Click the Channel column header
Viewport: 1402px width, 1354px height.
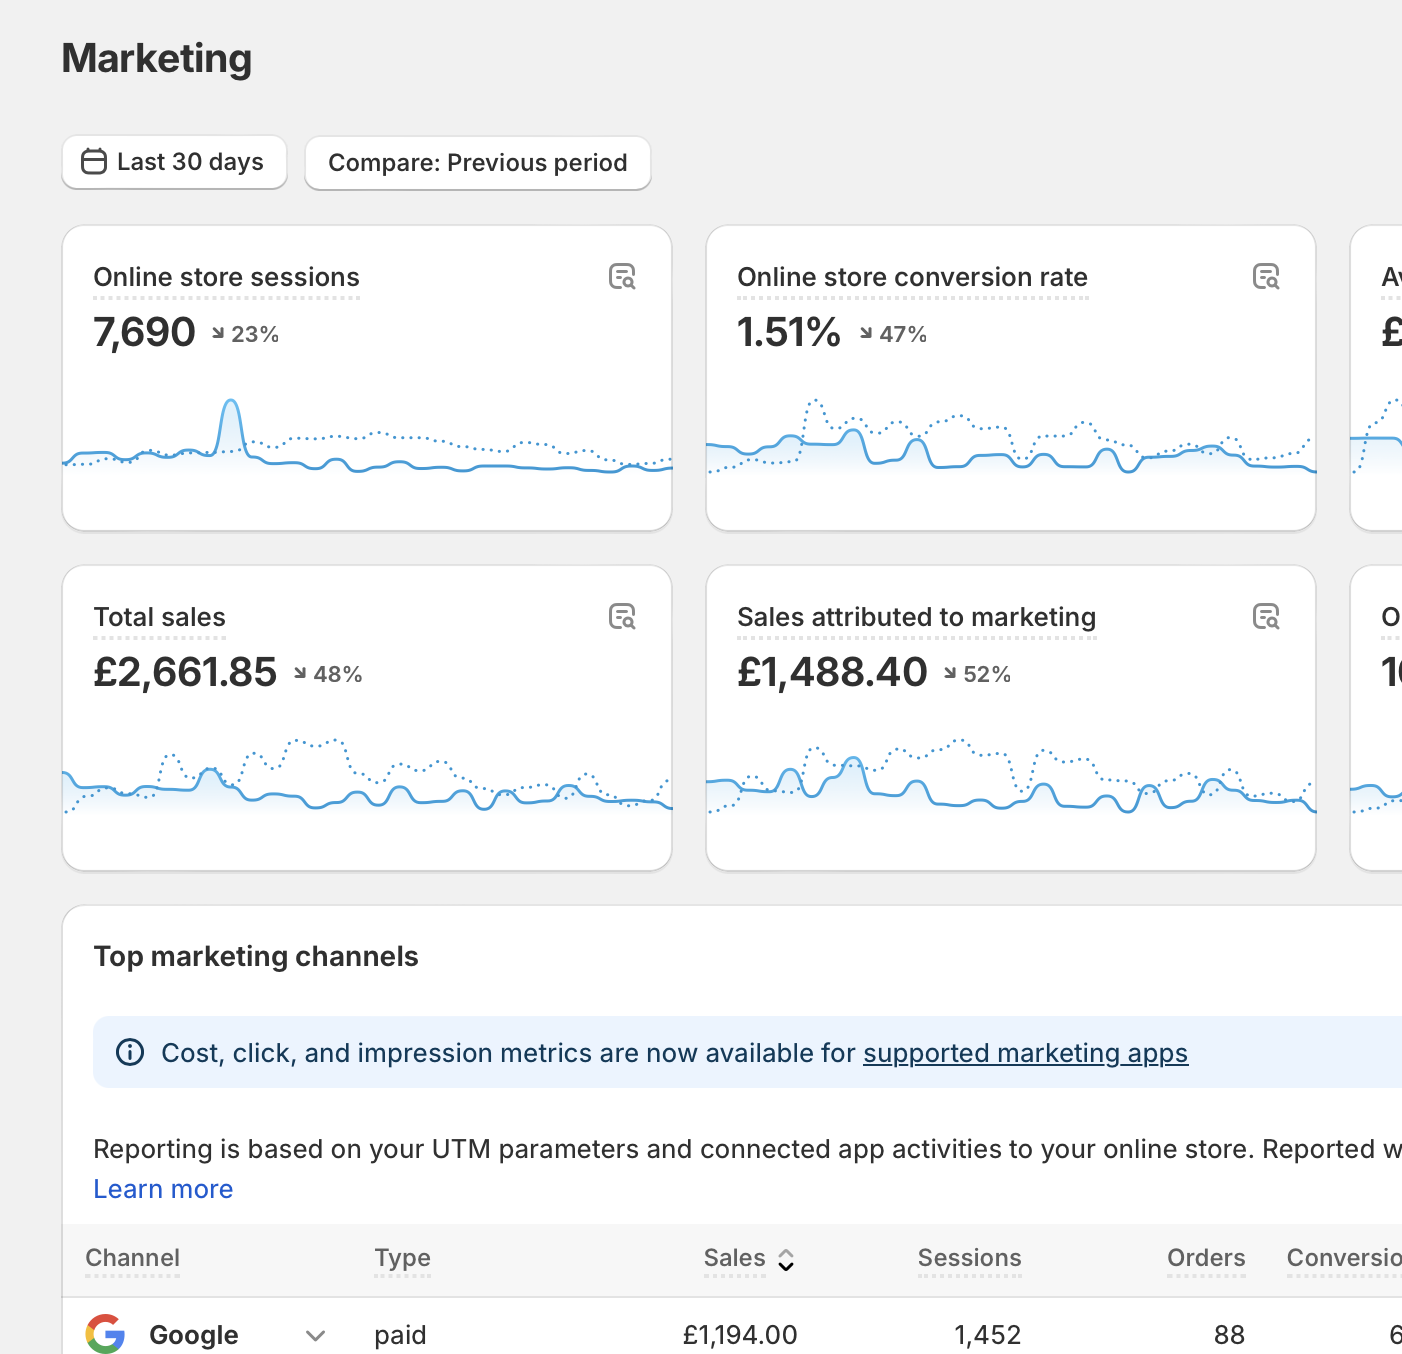[x=133, y=1258]
